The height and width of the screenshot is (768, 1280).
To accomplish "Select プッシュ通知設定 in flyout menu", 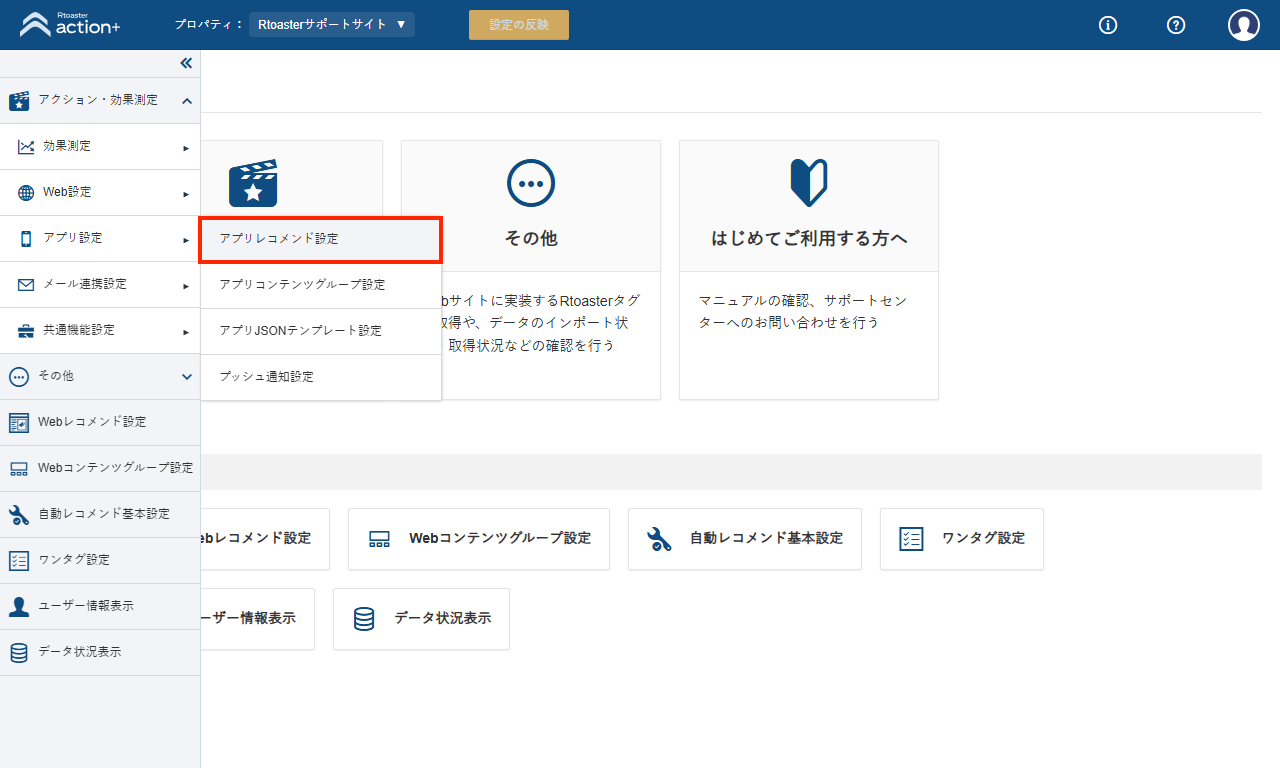I will [x=321, y=377].
